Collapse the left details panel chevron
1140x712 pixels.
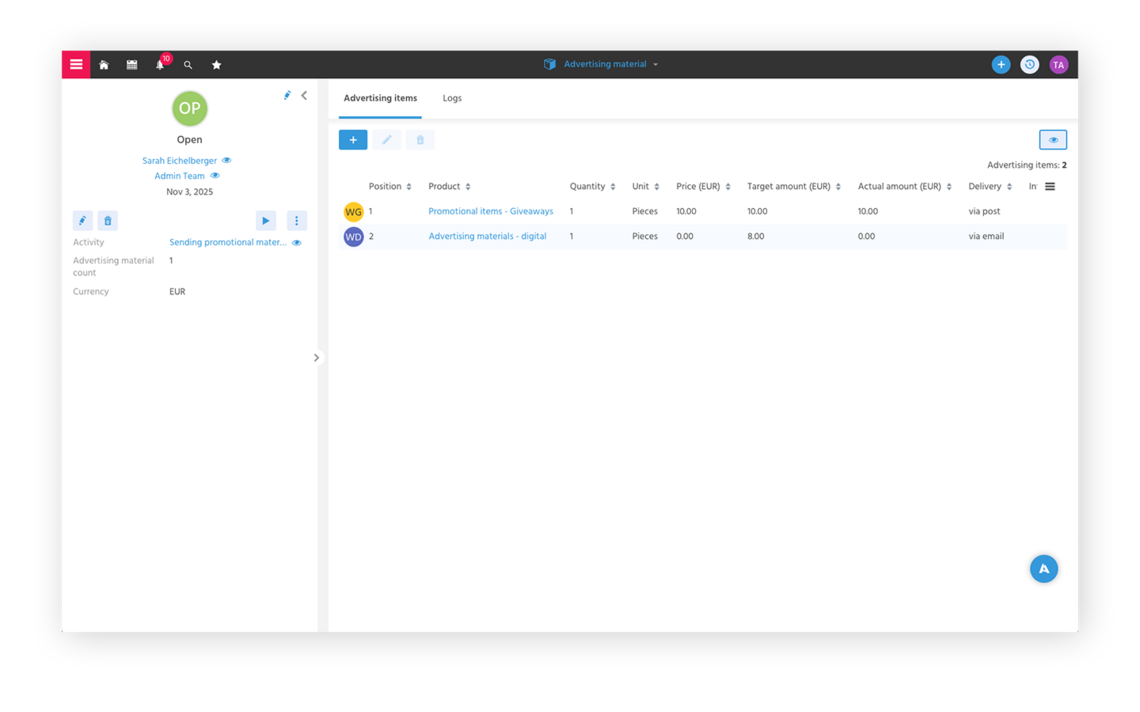[x=304, y=96]
